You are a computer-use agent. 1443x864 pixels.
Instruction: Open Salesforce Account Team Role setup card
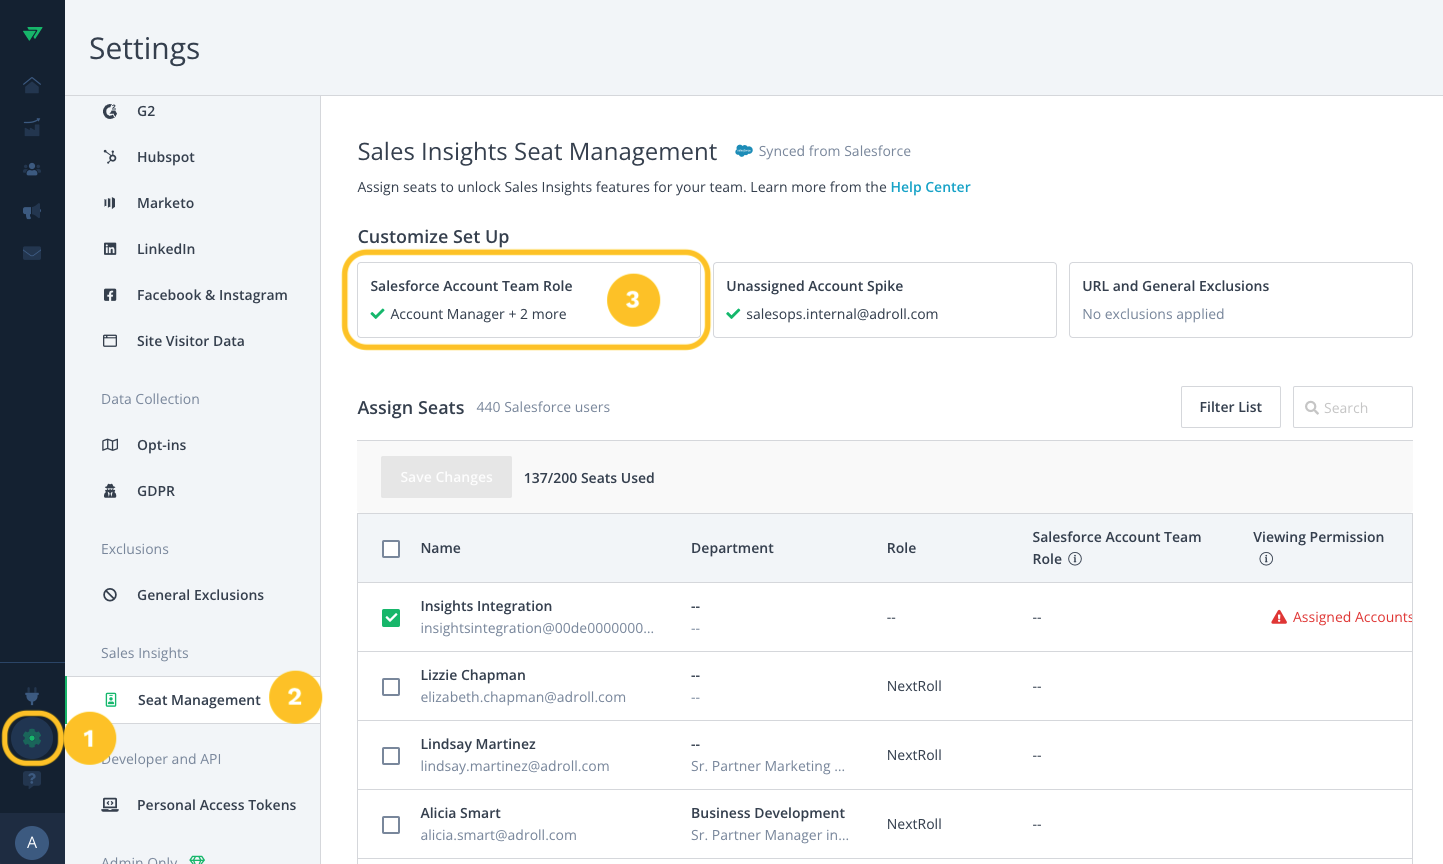[529, 300]
